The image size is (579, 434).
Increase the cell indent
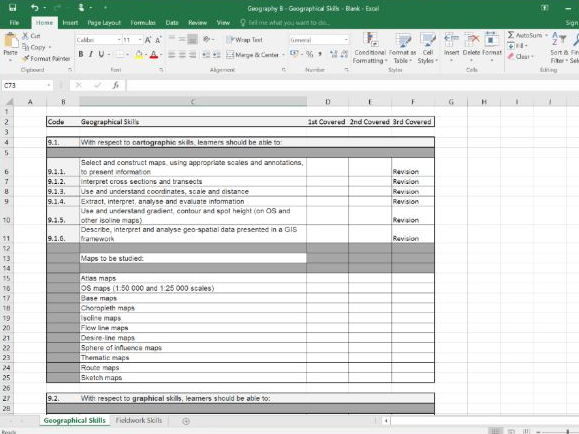pyautogui.click(x=217, y=55)
